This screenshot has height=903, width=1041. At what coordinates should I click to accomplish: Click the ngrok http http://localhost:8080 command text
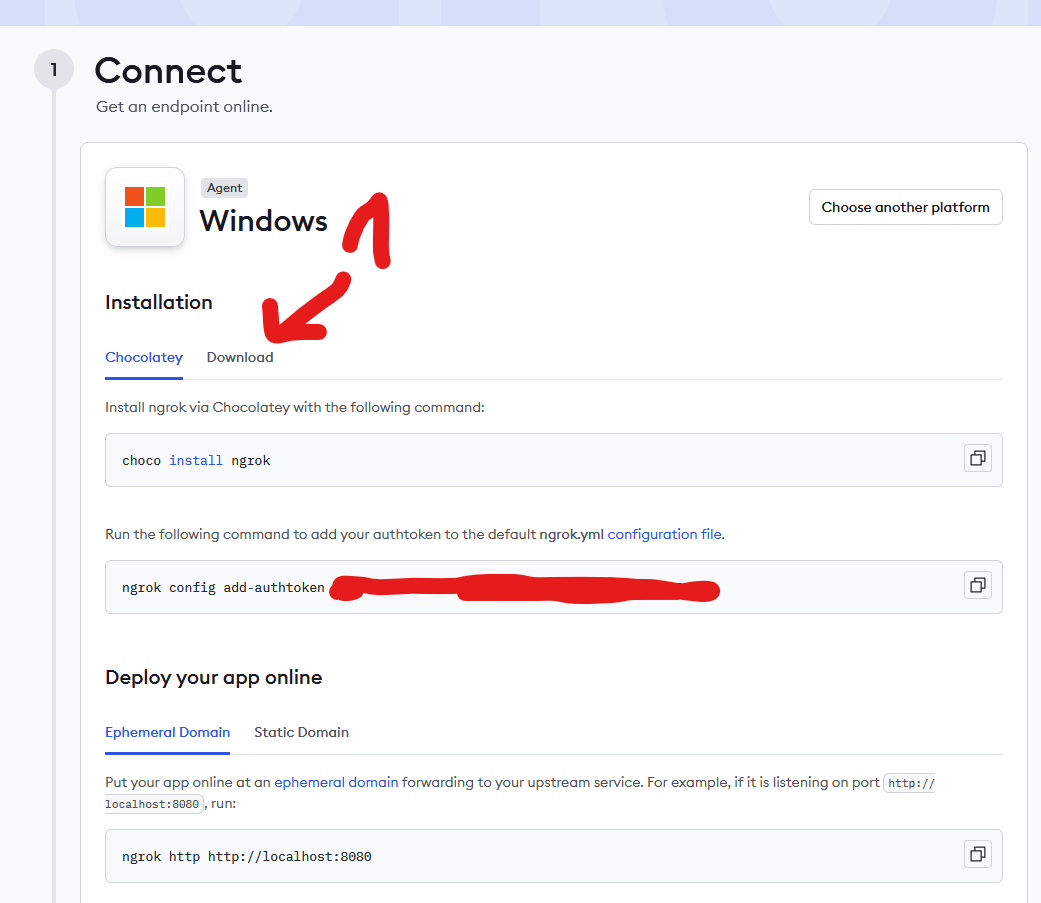tap(247, 857)
